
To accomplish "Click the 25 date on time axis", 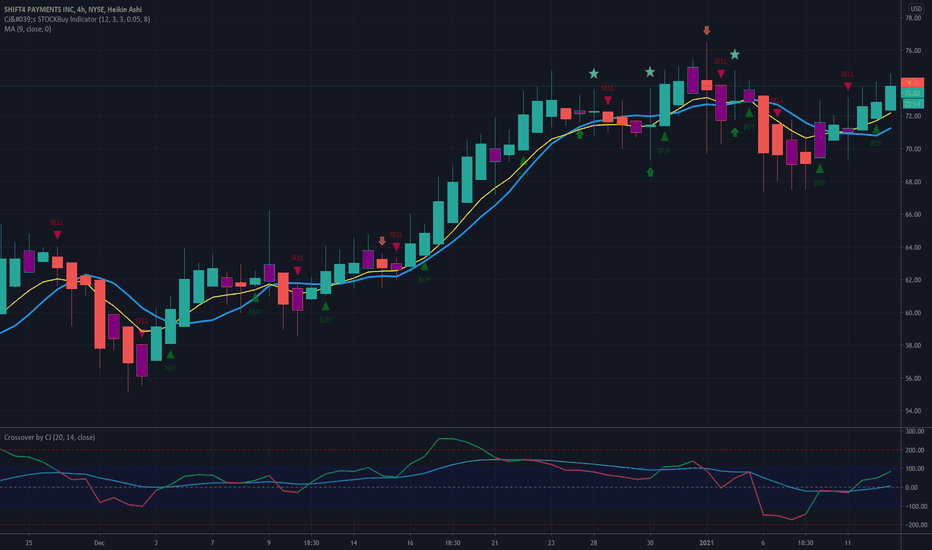I will point(29,543).
